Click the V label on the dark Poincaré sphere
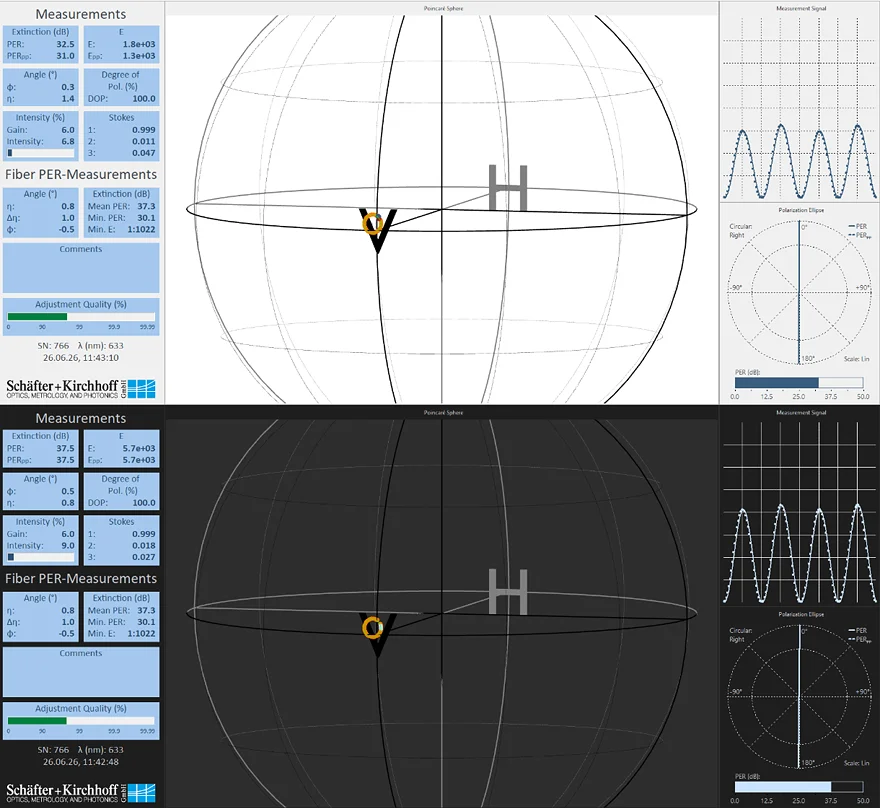 click(x=378, y=635)
